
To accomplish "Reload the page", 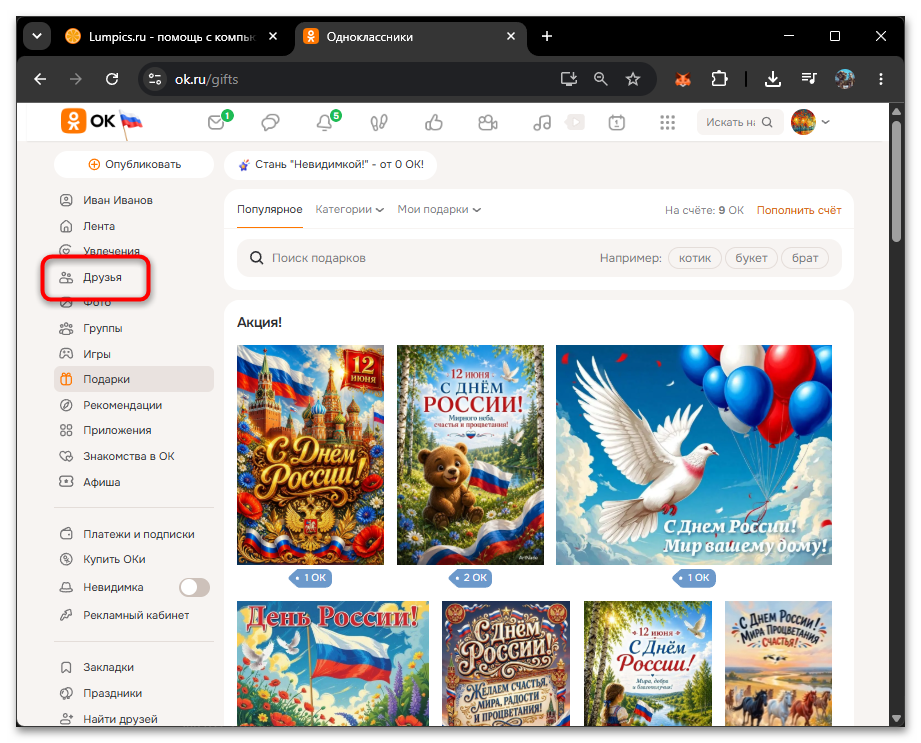I will (x=112, y=79).
